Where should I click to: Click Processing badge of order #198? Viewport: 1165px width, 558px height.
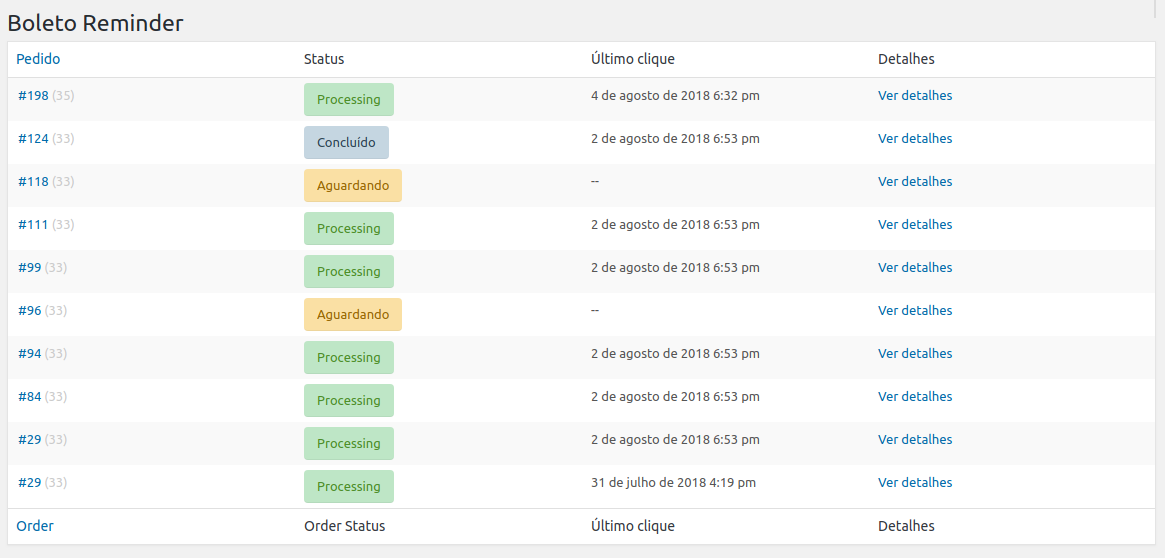coord(348,100)
